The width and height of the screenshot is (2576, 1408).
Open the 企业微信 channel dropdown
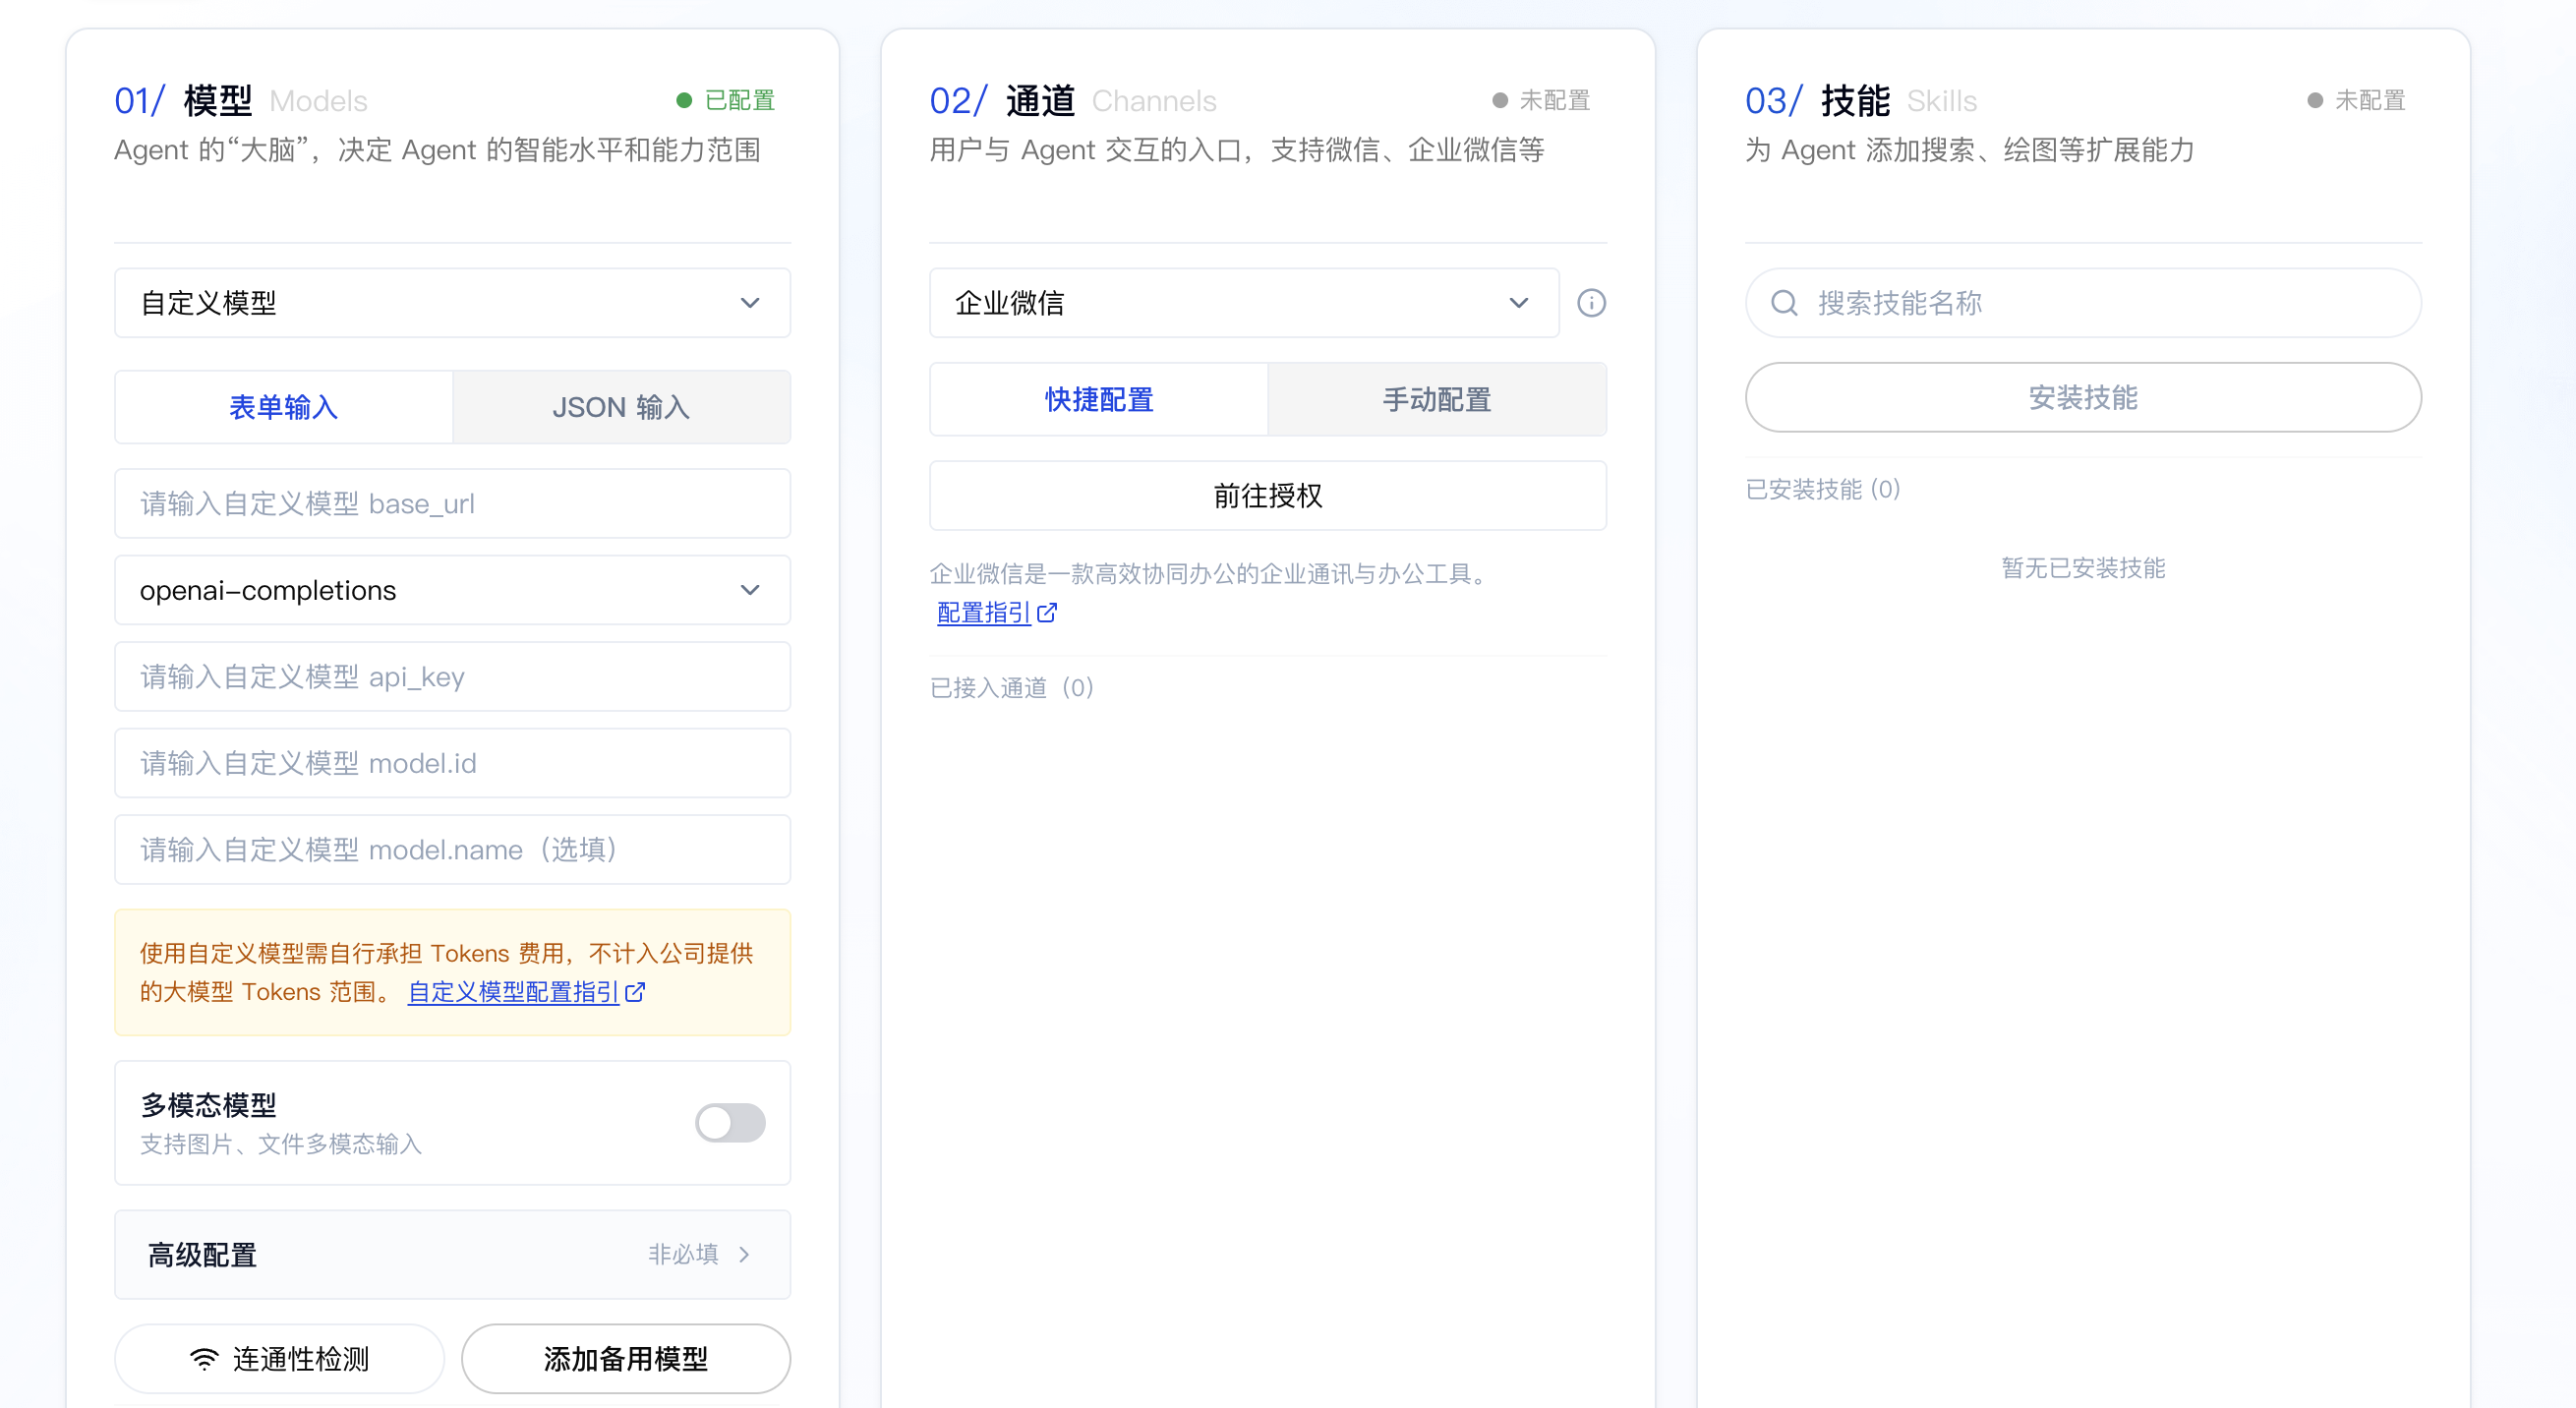pos(1244,303)
